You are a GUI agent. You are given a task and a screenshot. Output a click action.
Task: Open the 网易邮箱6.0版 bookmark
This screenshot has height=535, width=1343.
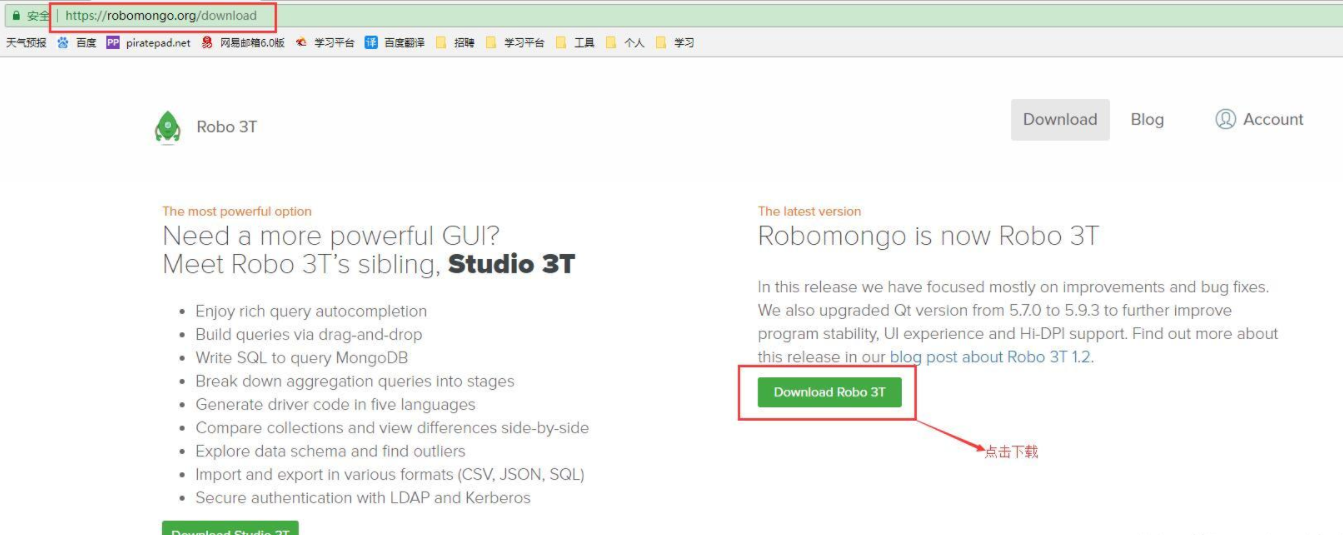[x=243, y=43]
